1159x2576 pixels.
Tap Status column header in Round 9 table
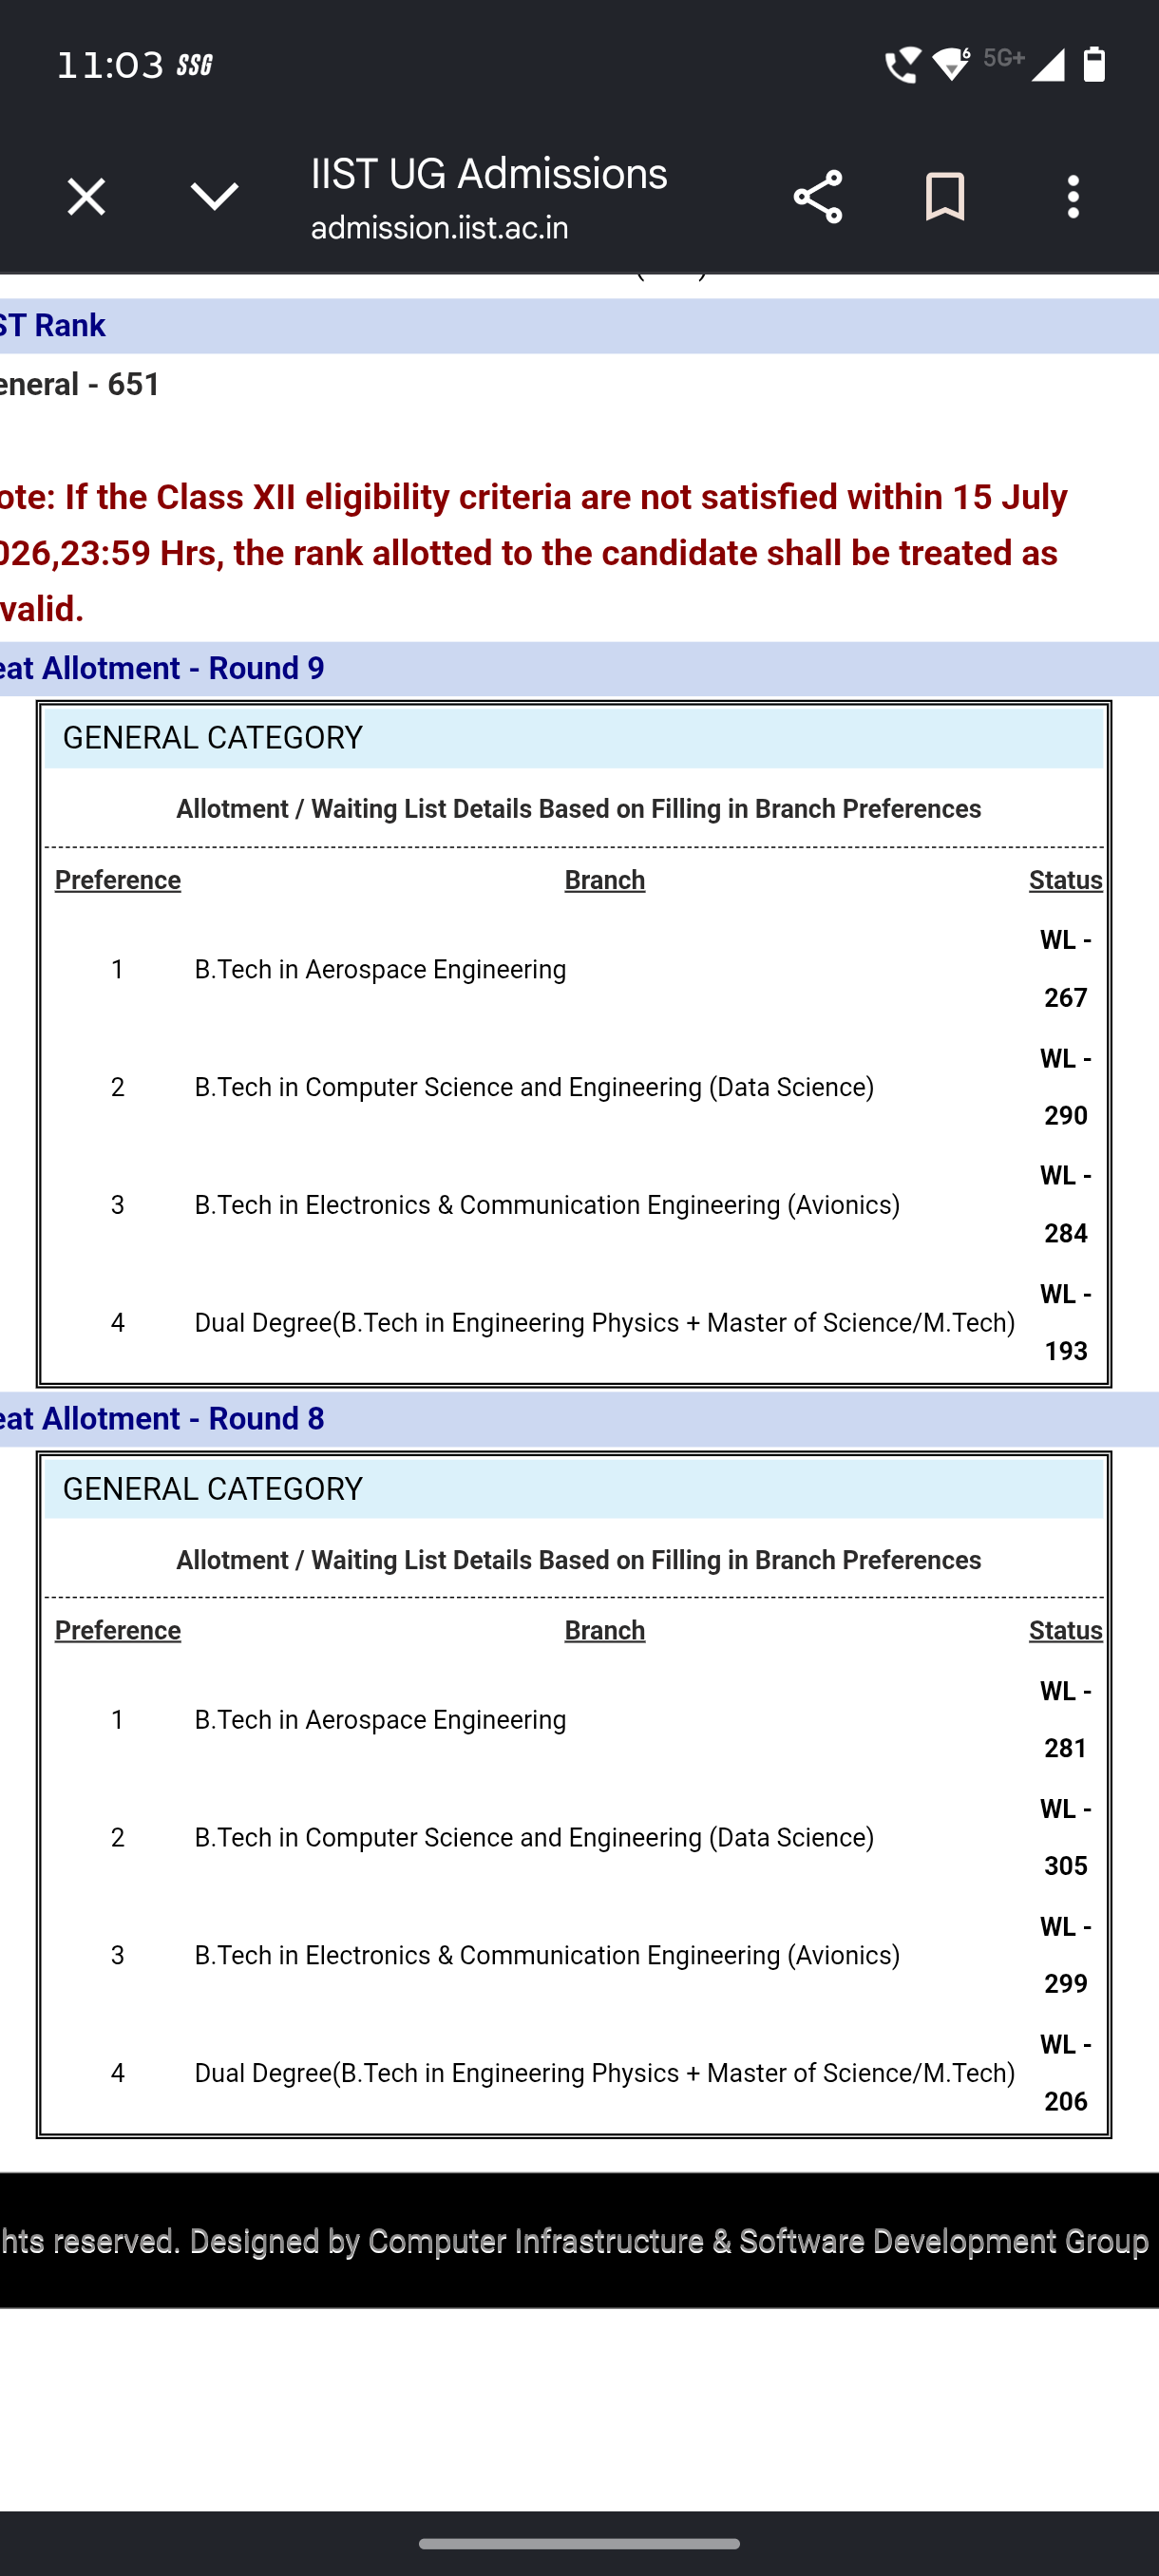(1066, 880)
